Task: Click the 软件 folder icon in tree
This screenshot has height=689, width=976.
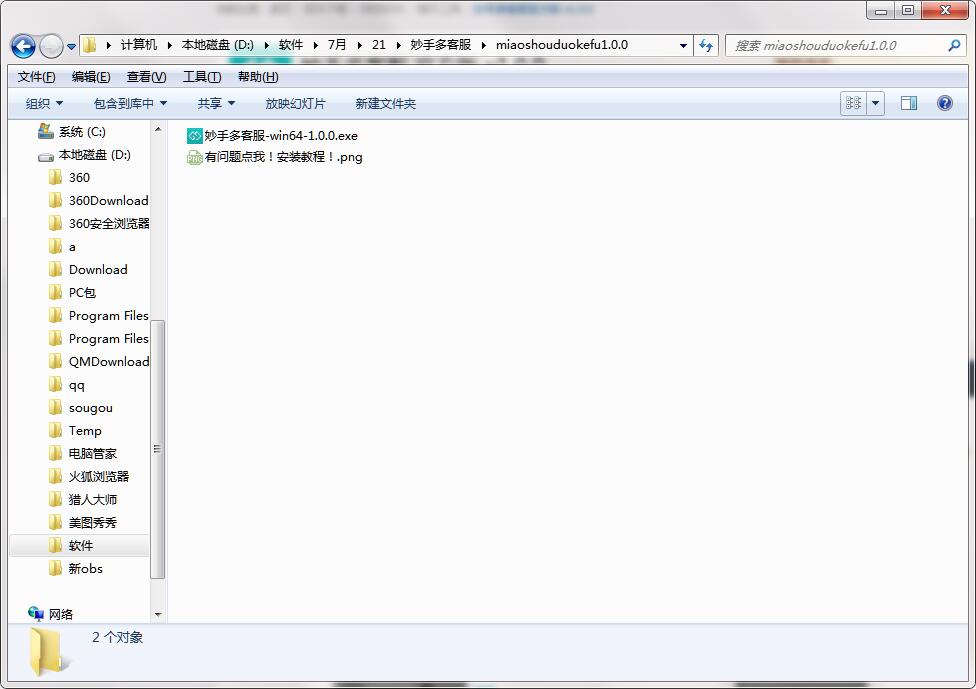Action: point(55,545)
